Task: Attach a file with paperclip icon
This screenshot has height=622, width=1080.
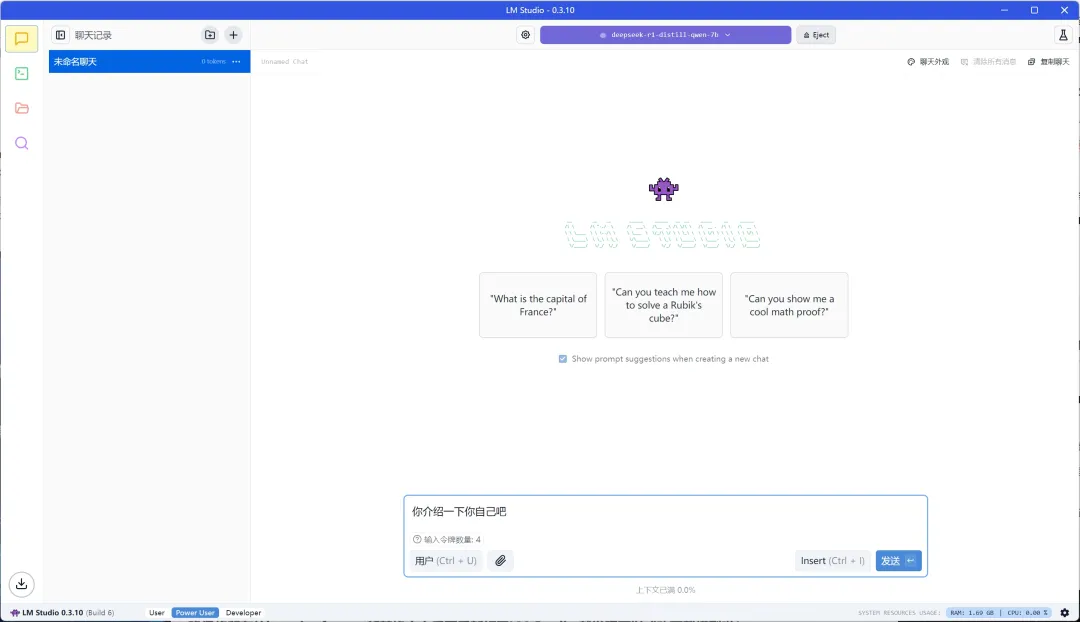Action: (x=501, y=561)
